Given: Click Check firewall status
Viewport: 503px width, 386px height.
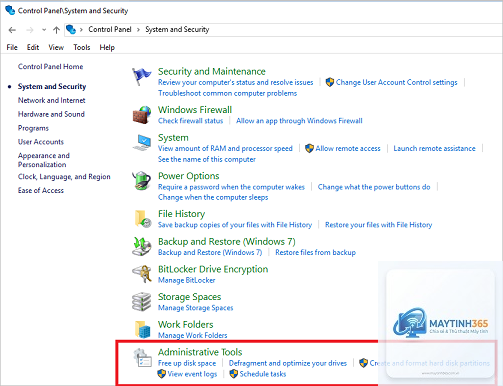Looking at the screenshot, I should [x=190, y=121].
